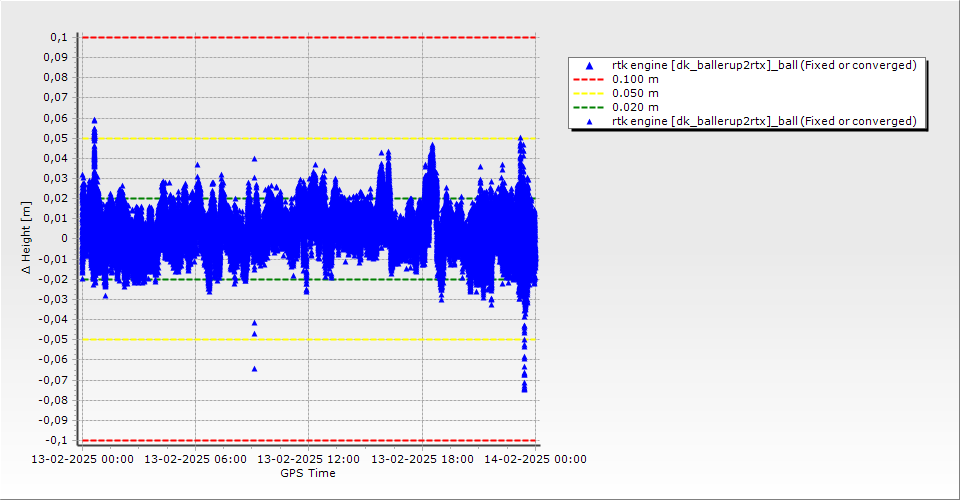
Task: Click the positive 0,05 y-axis label
Action: (56, 138)
